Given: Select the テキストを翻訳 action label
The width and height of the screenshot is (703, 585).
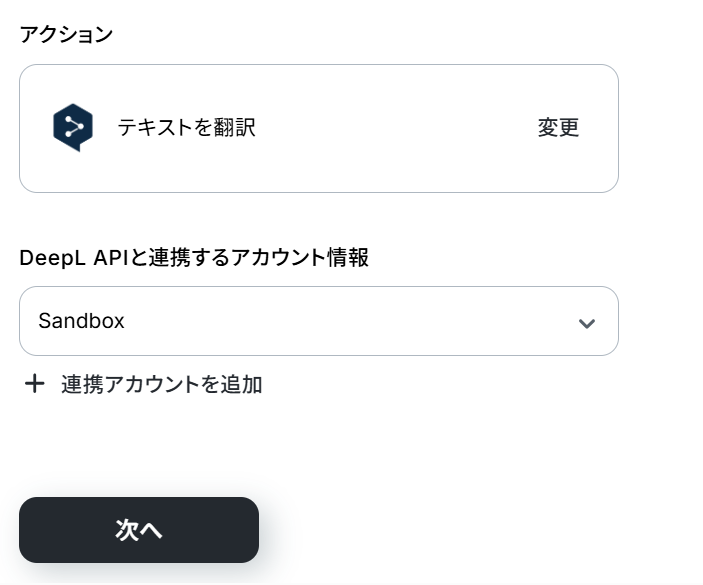Looking at the screenshot, I should click(x=187, y=127).
